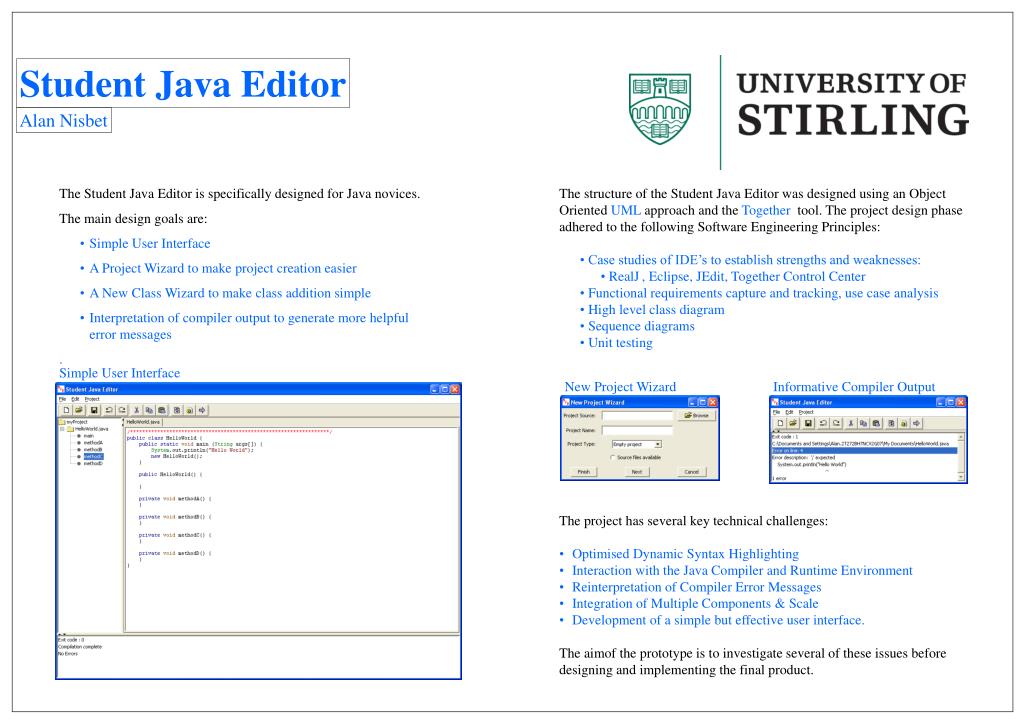Select myProject root in project tree

coord(76,422)
